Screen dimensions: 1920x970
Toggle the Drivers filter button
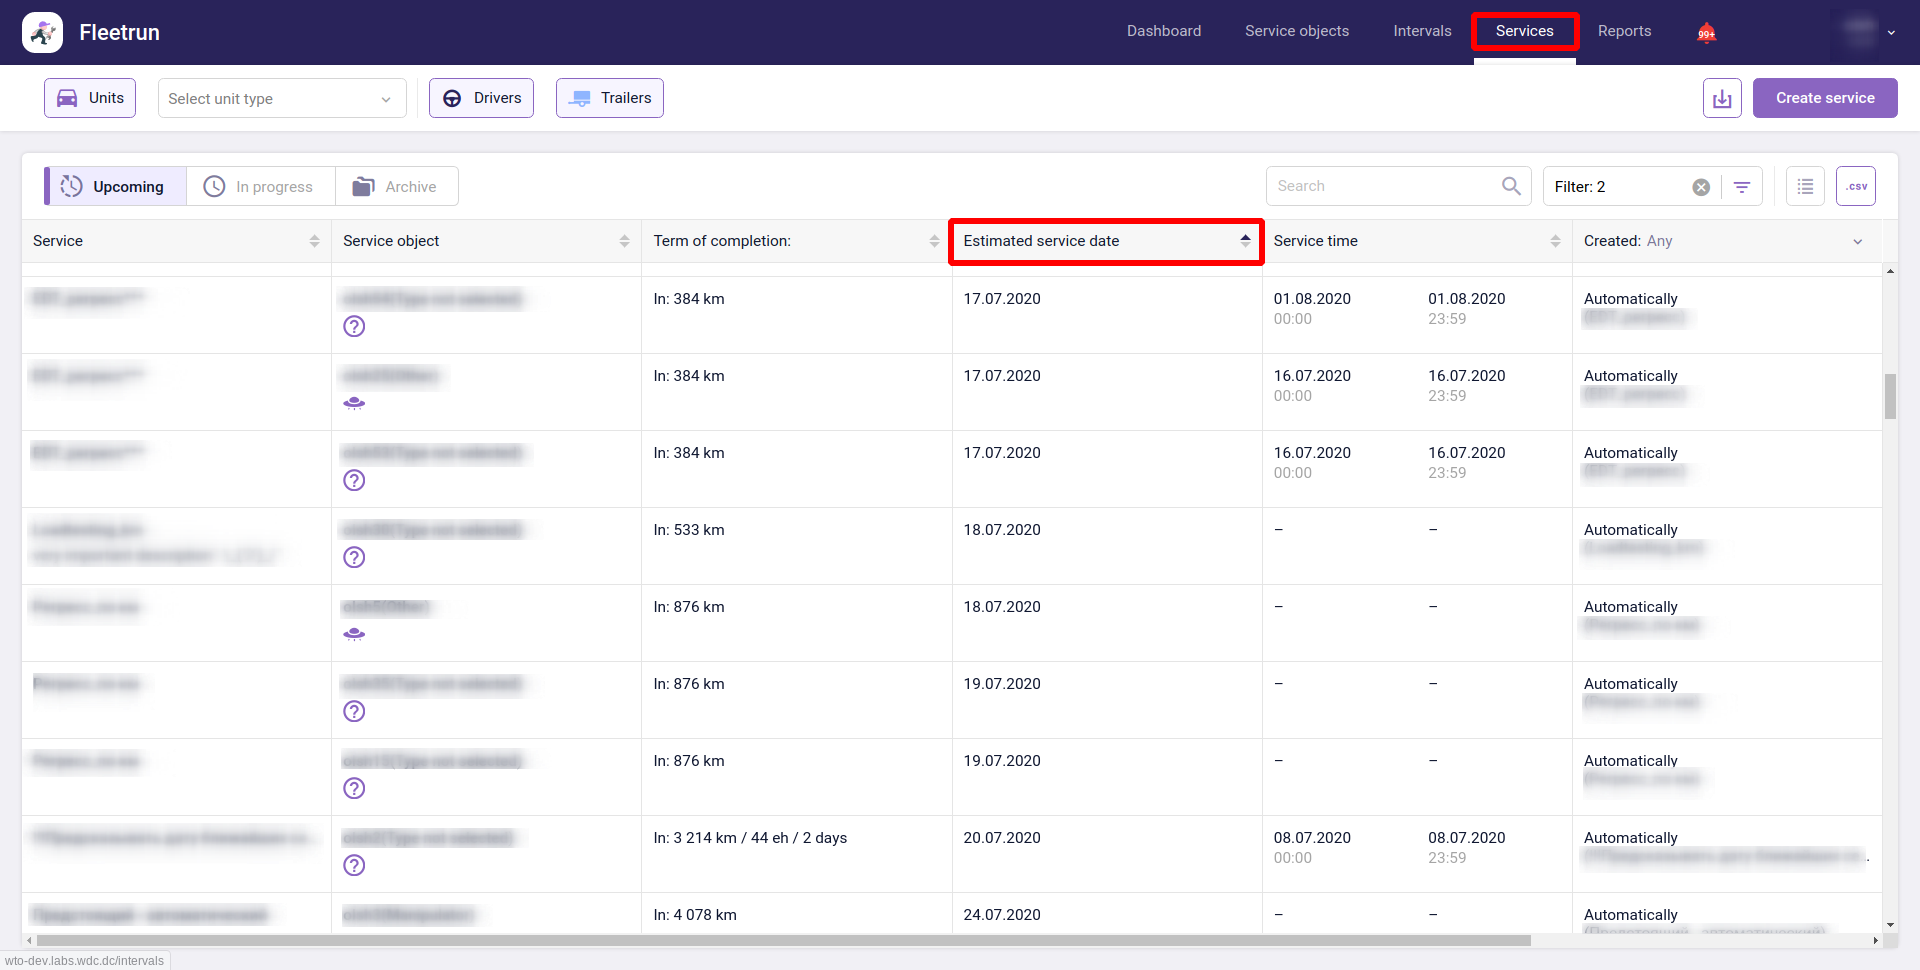[481, 98]
